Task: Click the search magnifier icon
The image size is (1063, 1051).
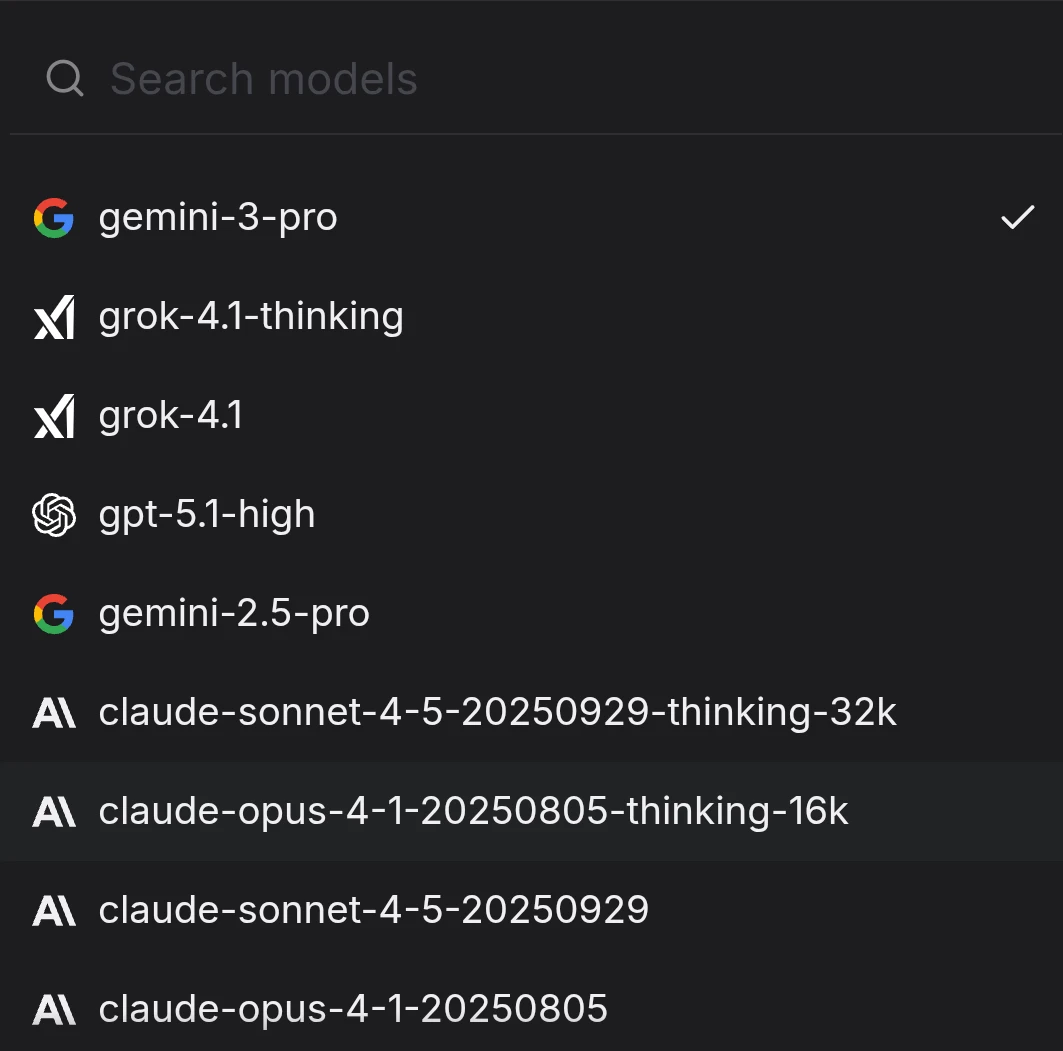Action: [x=65, y=79]
